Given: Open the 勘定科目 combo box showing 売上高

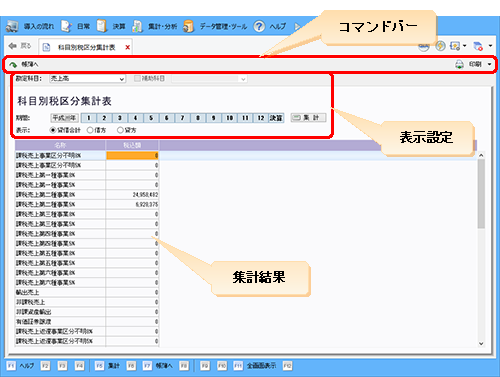Looking at the screenshot, I should (87, 79).
